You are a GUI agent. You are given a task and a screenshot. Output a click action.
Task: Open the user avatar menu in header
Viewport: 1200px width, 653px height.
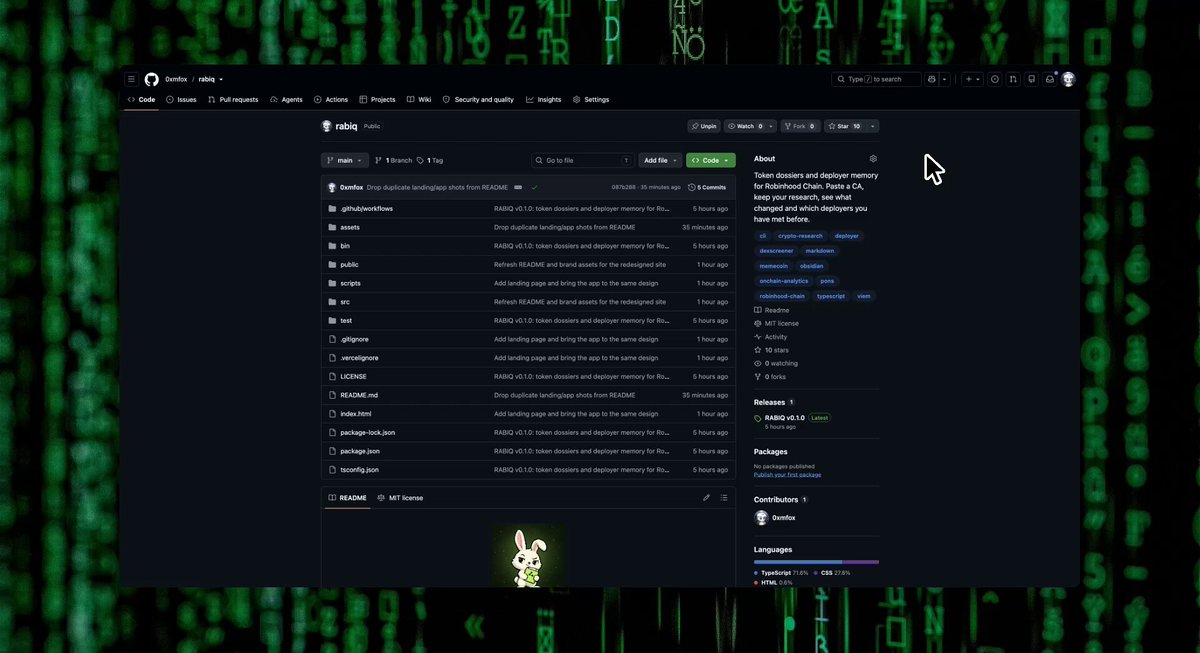click(x=1068, y=79)
